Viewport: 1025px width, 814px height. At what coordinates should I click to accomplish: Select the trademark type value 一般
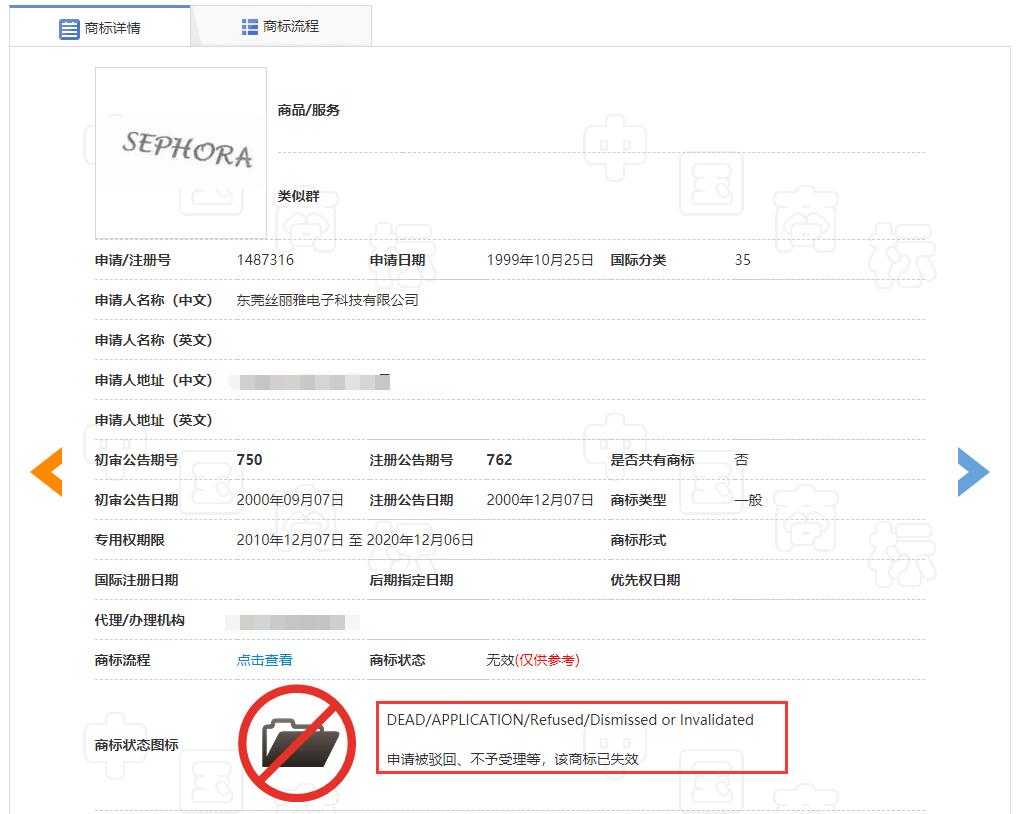[x=748, y=500]
